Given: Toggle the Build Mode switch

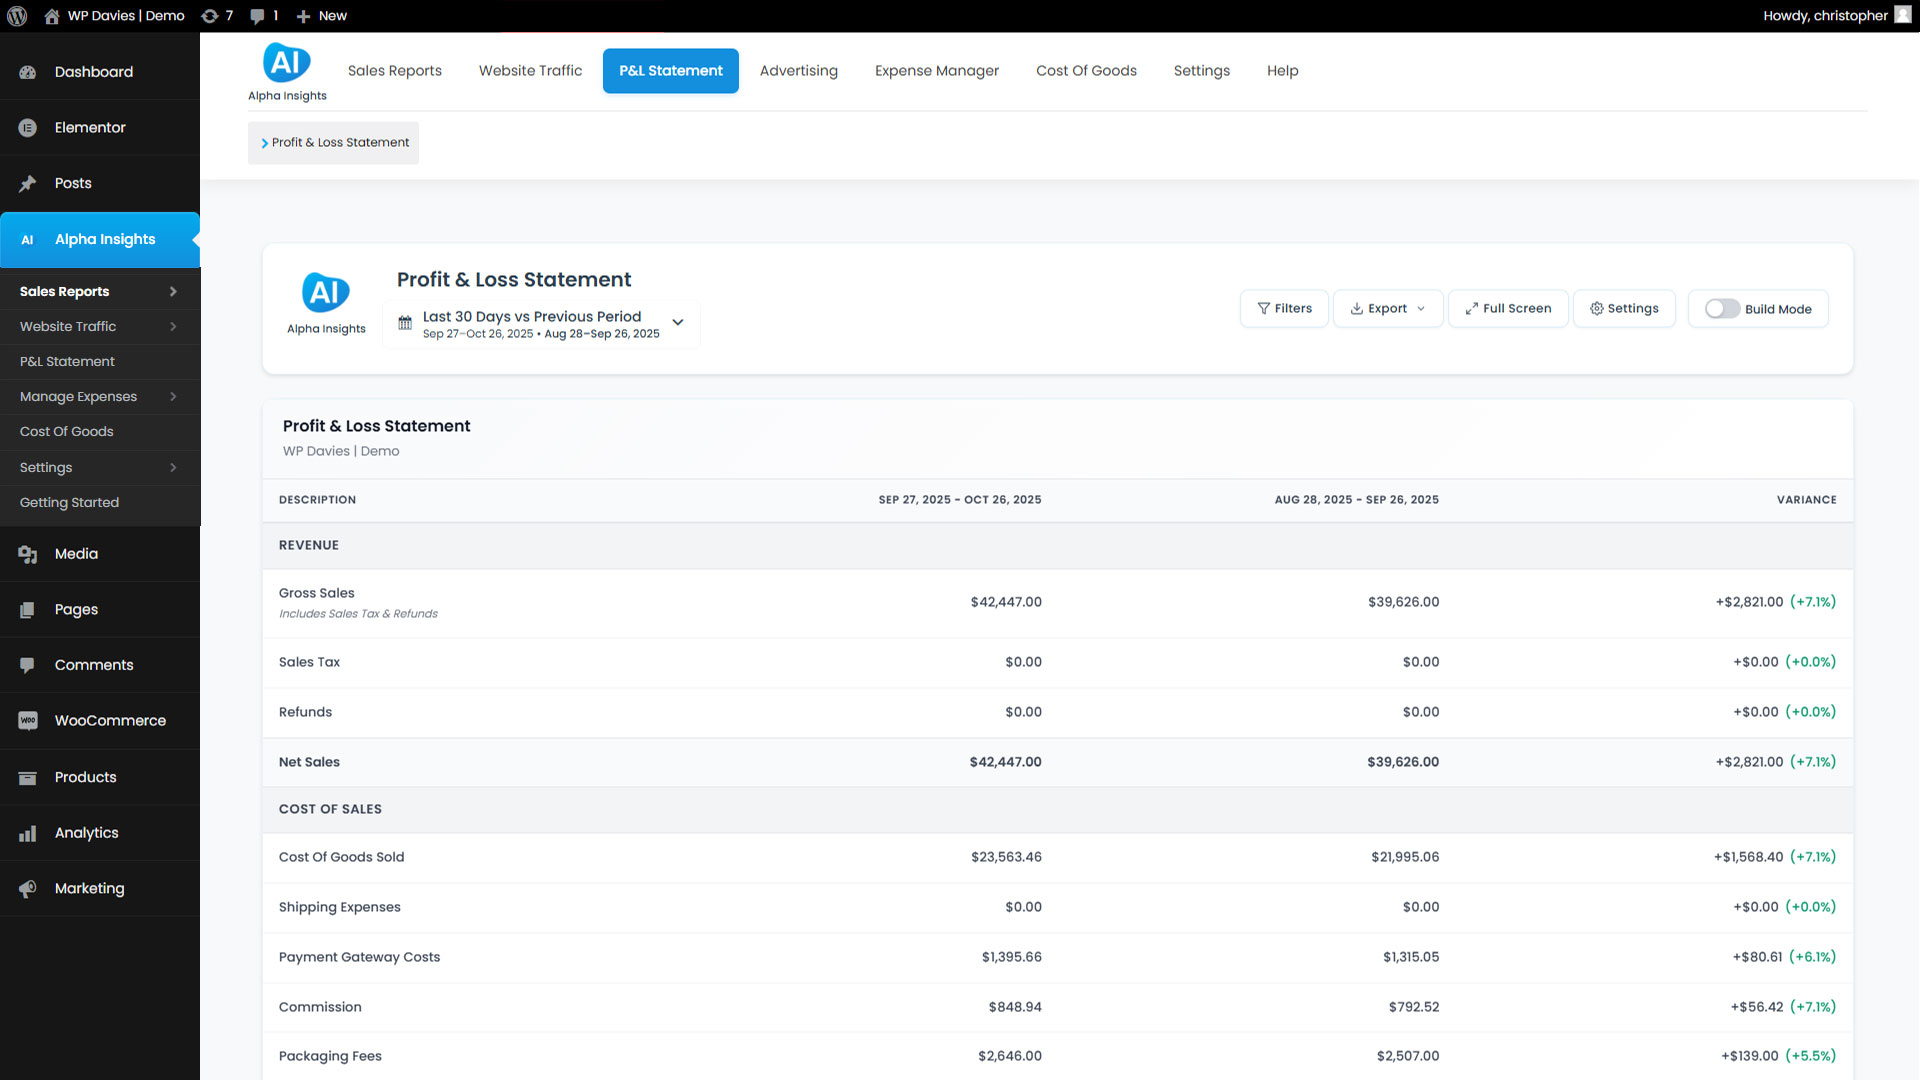Looking at the screenshot, I should pyautogui.click(x=1722, y=309).
